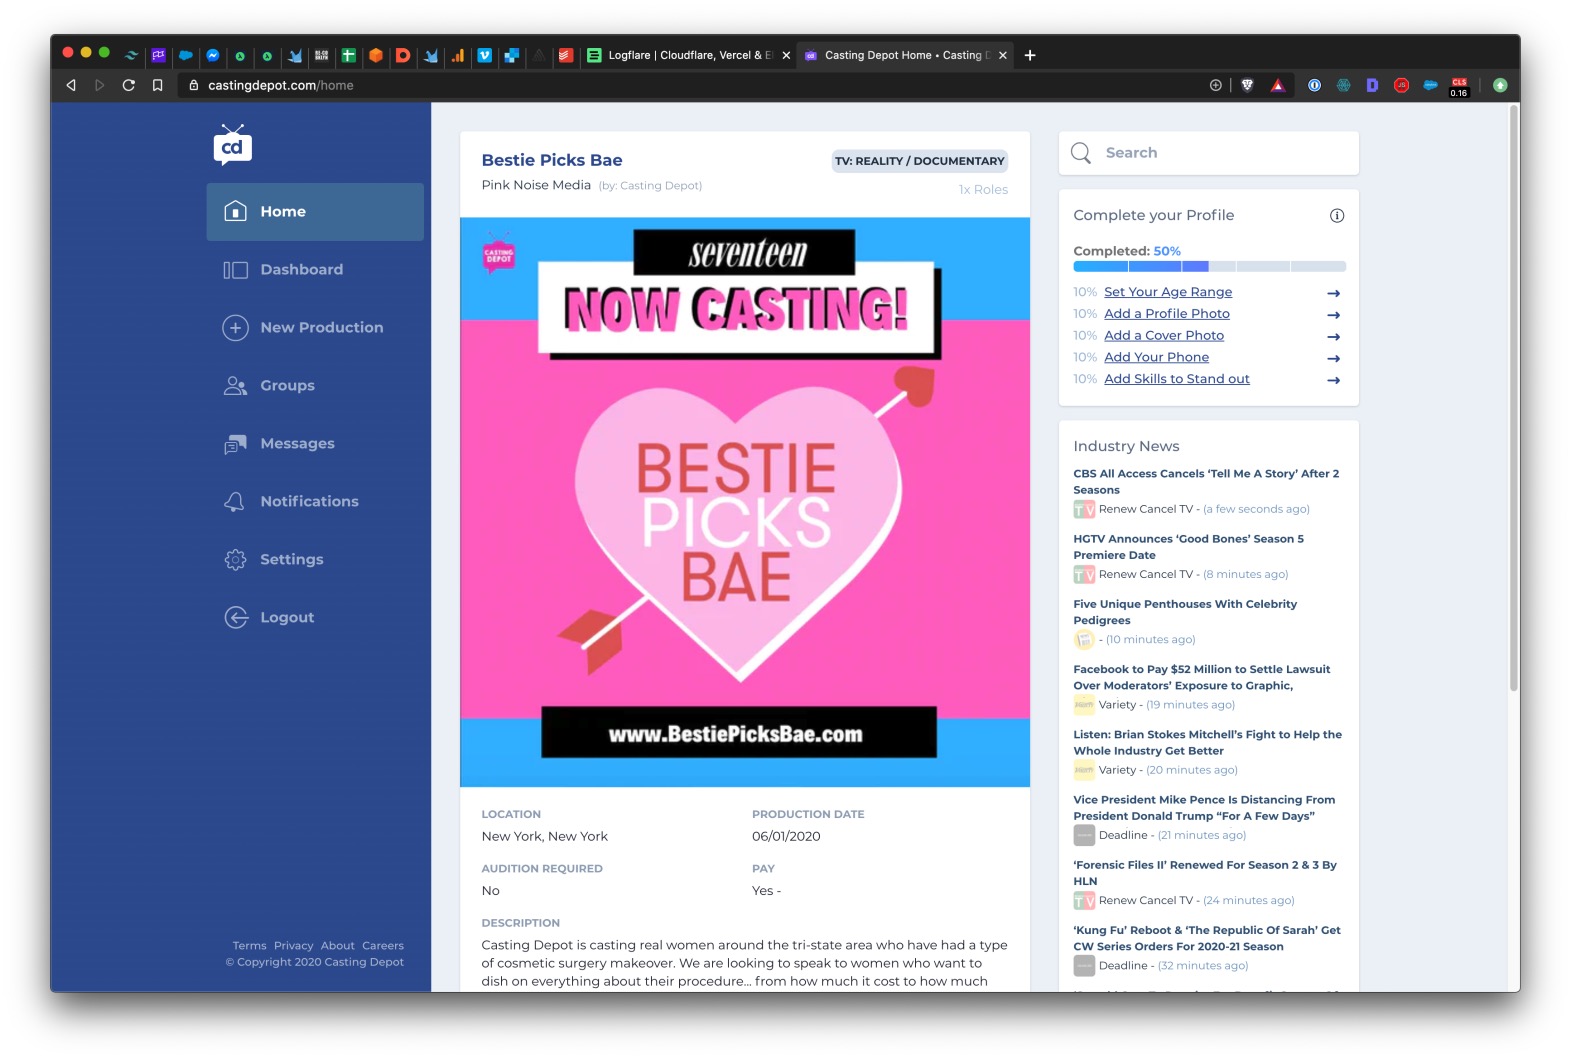This screenshot has width=1571, height=1059.
Task: Open the Set Your Age Range link
Action: pyautogui.click(x=1167, y=292)
